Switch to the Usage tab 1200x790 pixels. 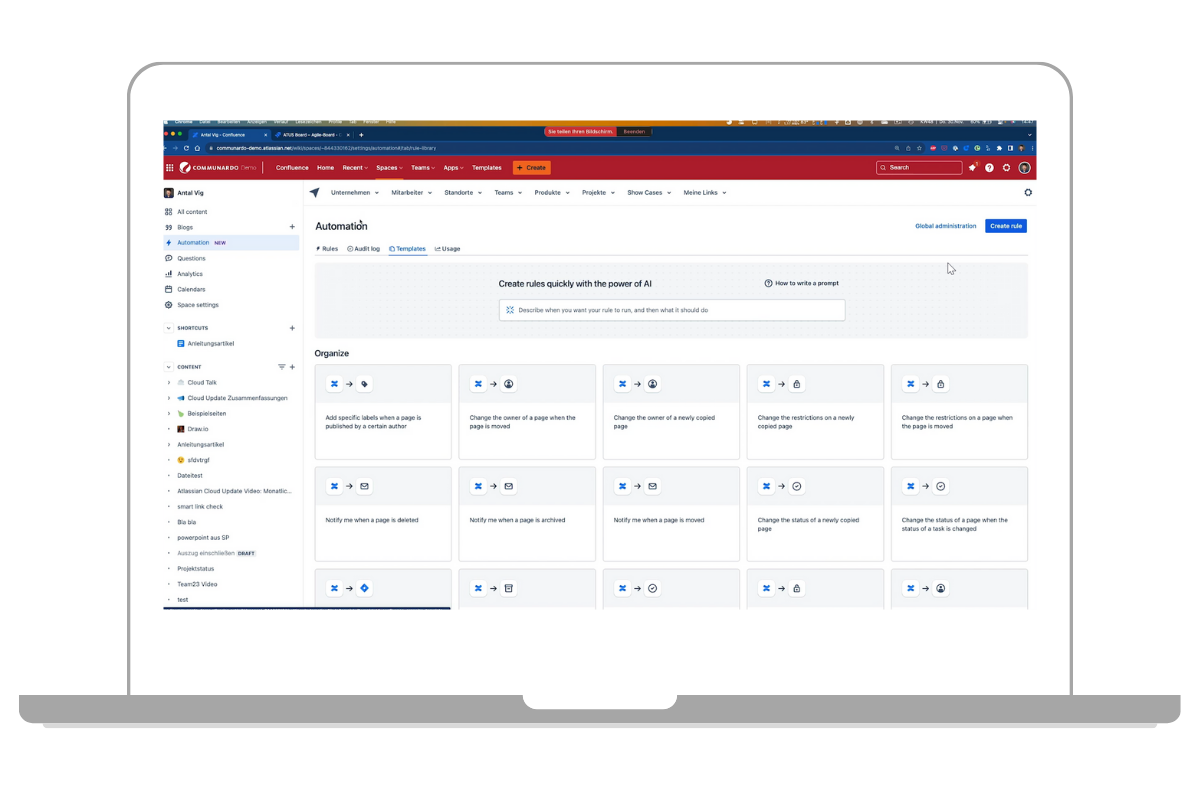448,248
